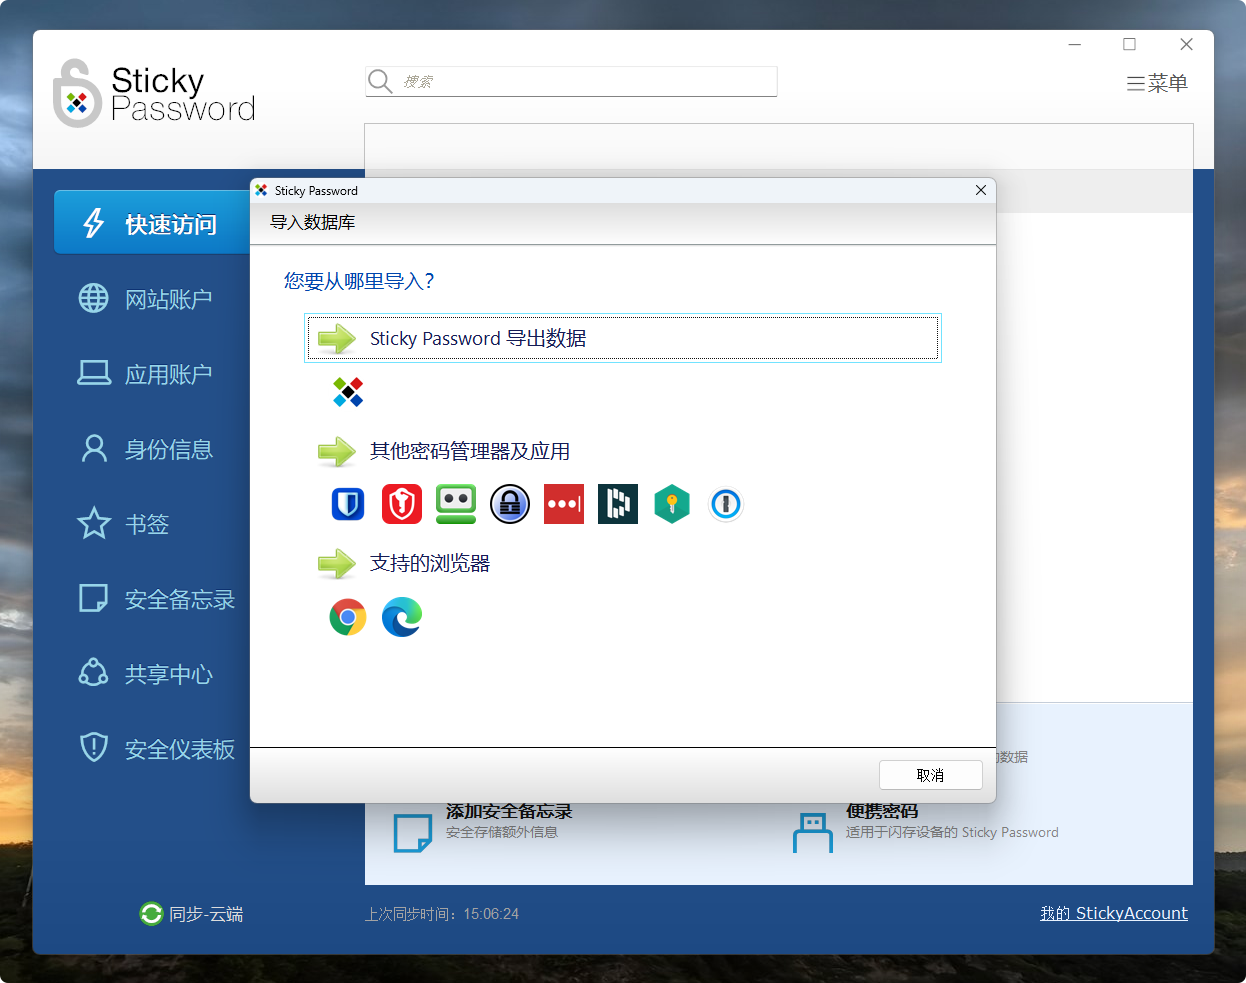Maximize the Sticky Password main window
1246x983 pixels.
(1129, 44)
